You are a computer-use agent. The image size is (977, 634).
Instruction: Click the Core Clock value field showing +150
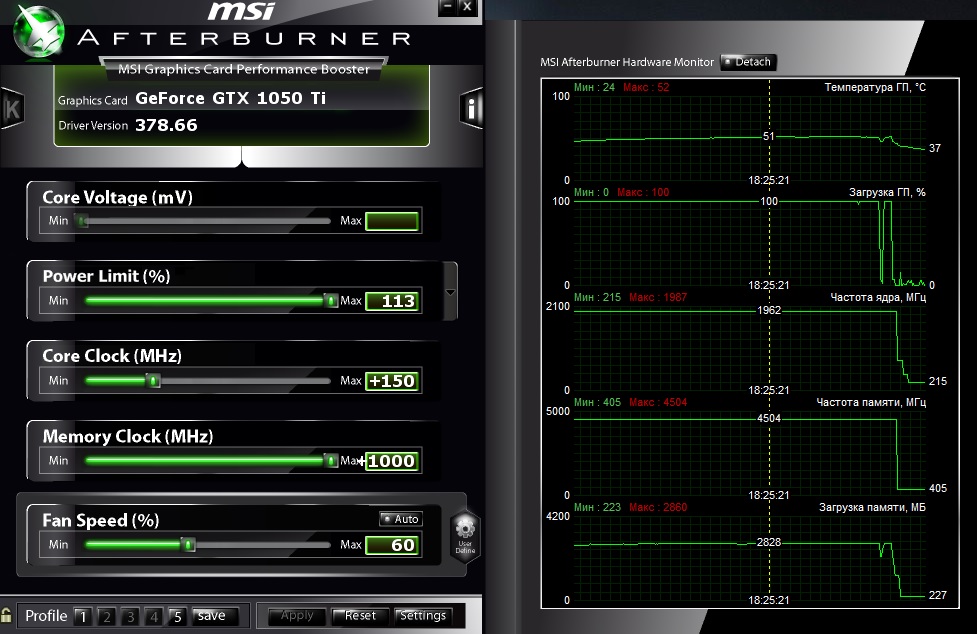click(392, 381)
